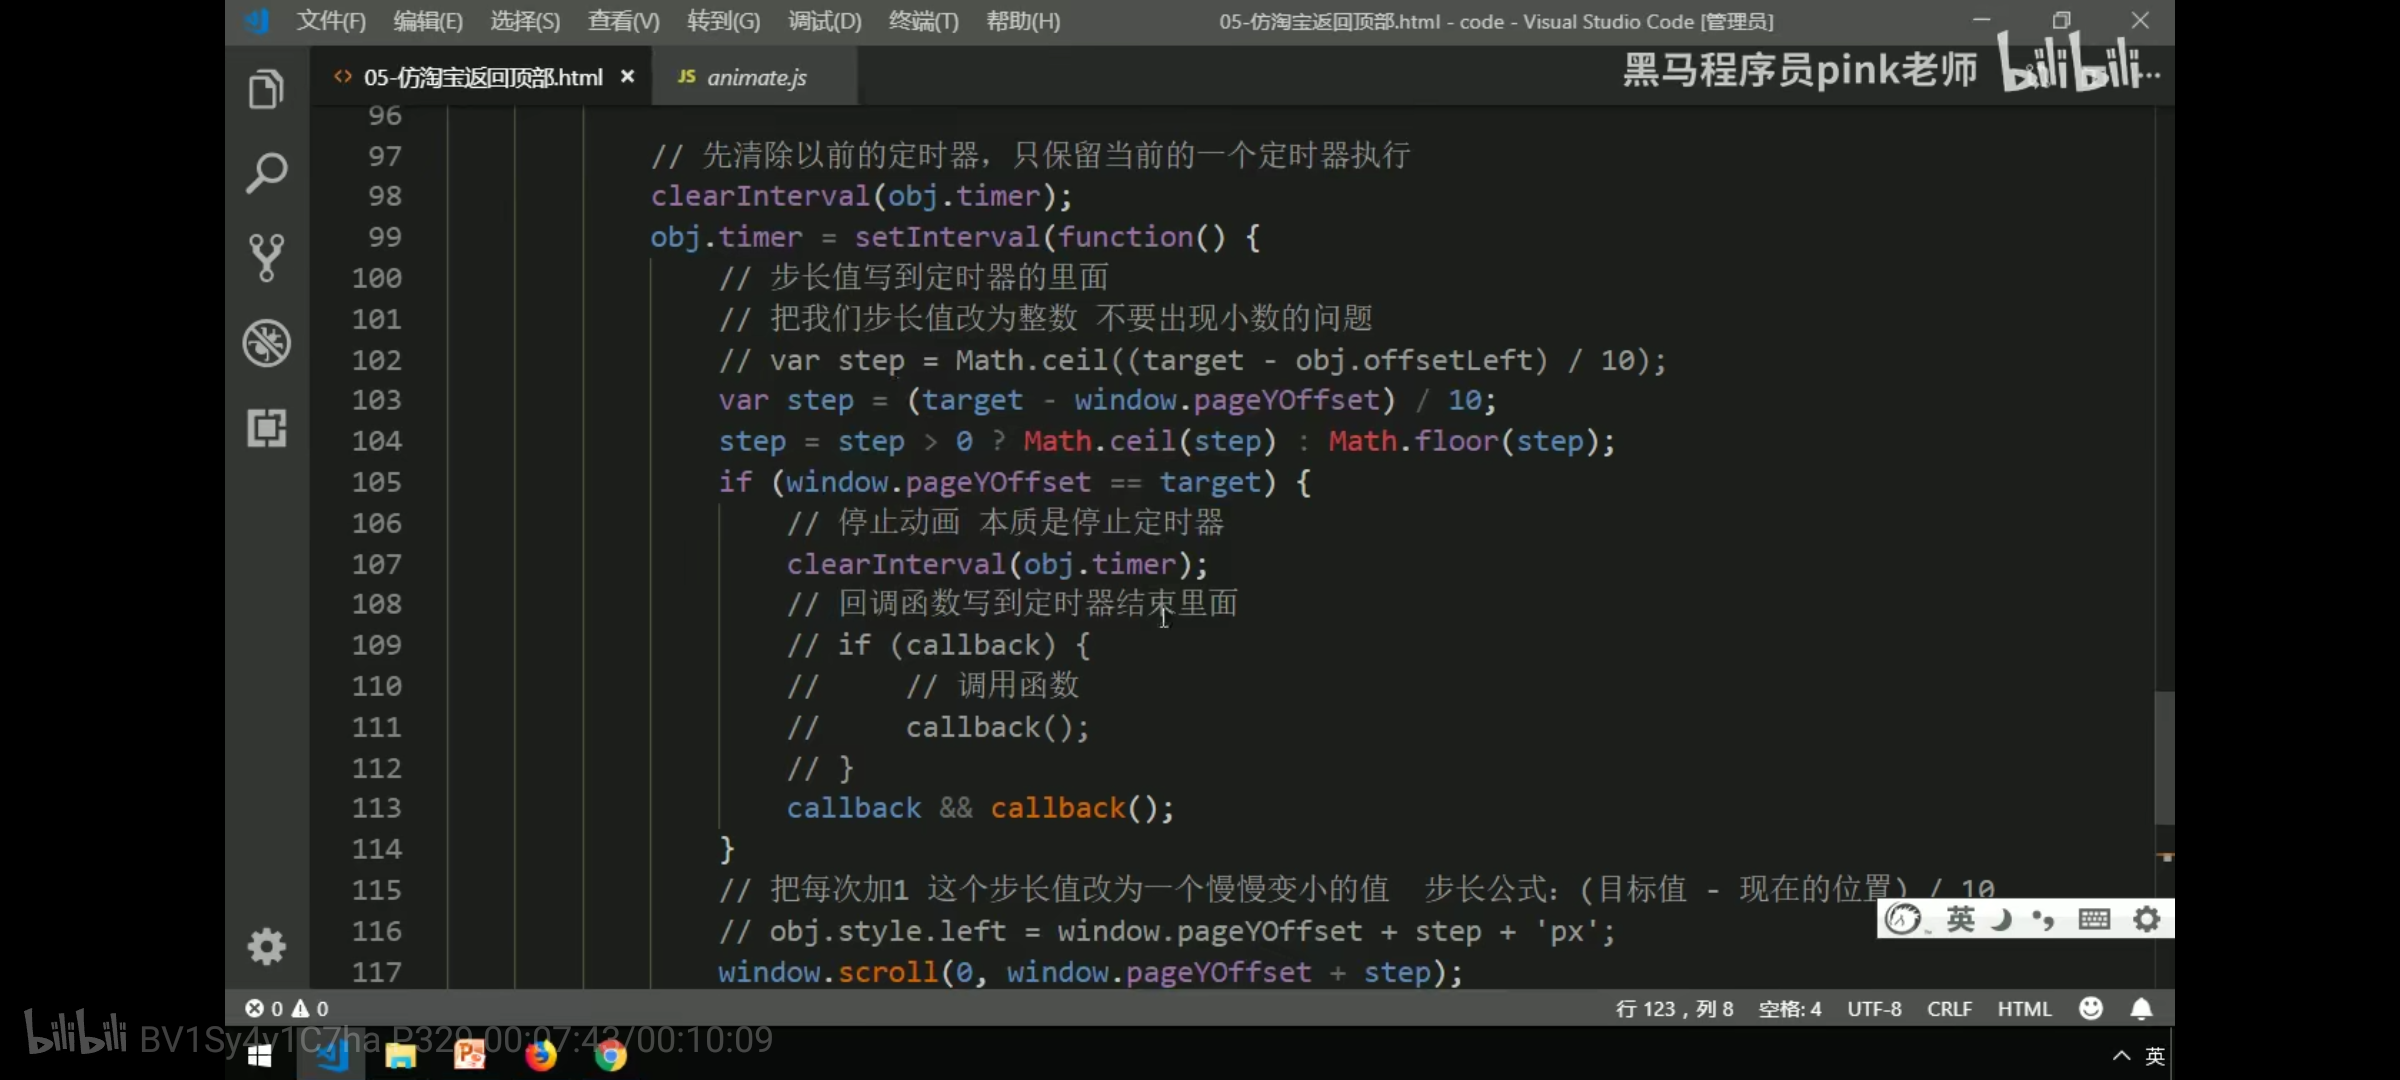Open the soft keyboard from IME toolbar
The height and width of the screenshot is (1080, 2400).
2093,918
